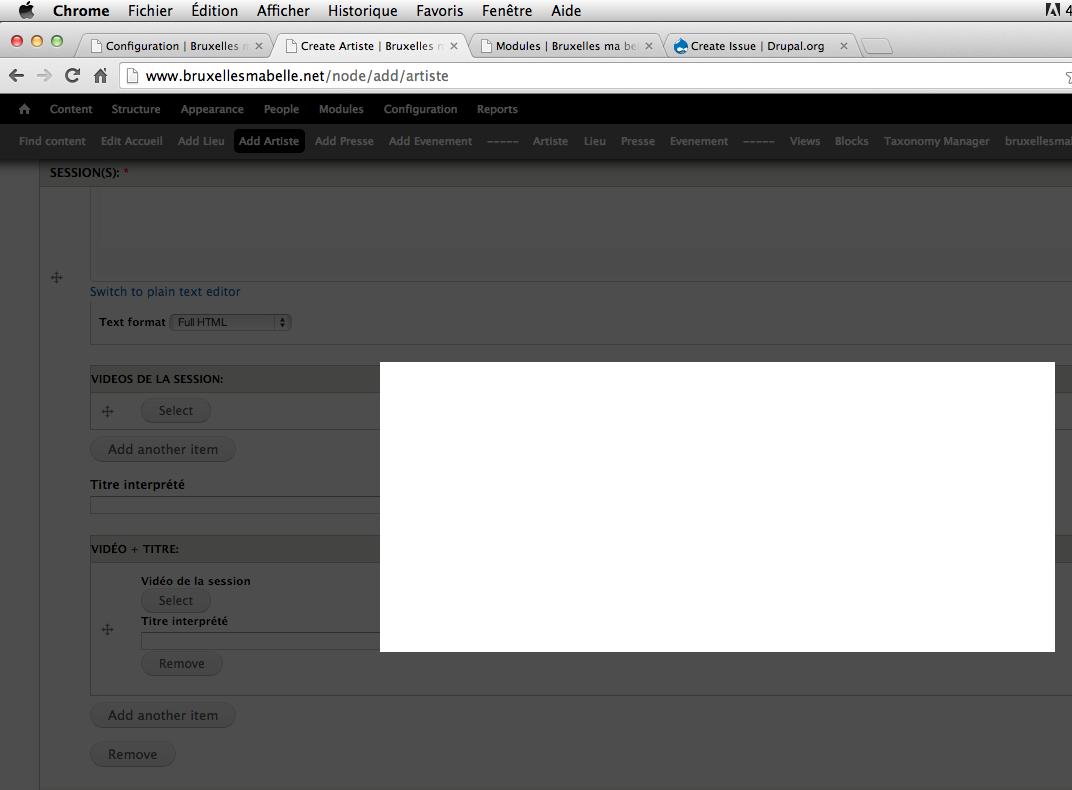Click Configuration in the Drupal admin toolbar

420,109
